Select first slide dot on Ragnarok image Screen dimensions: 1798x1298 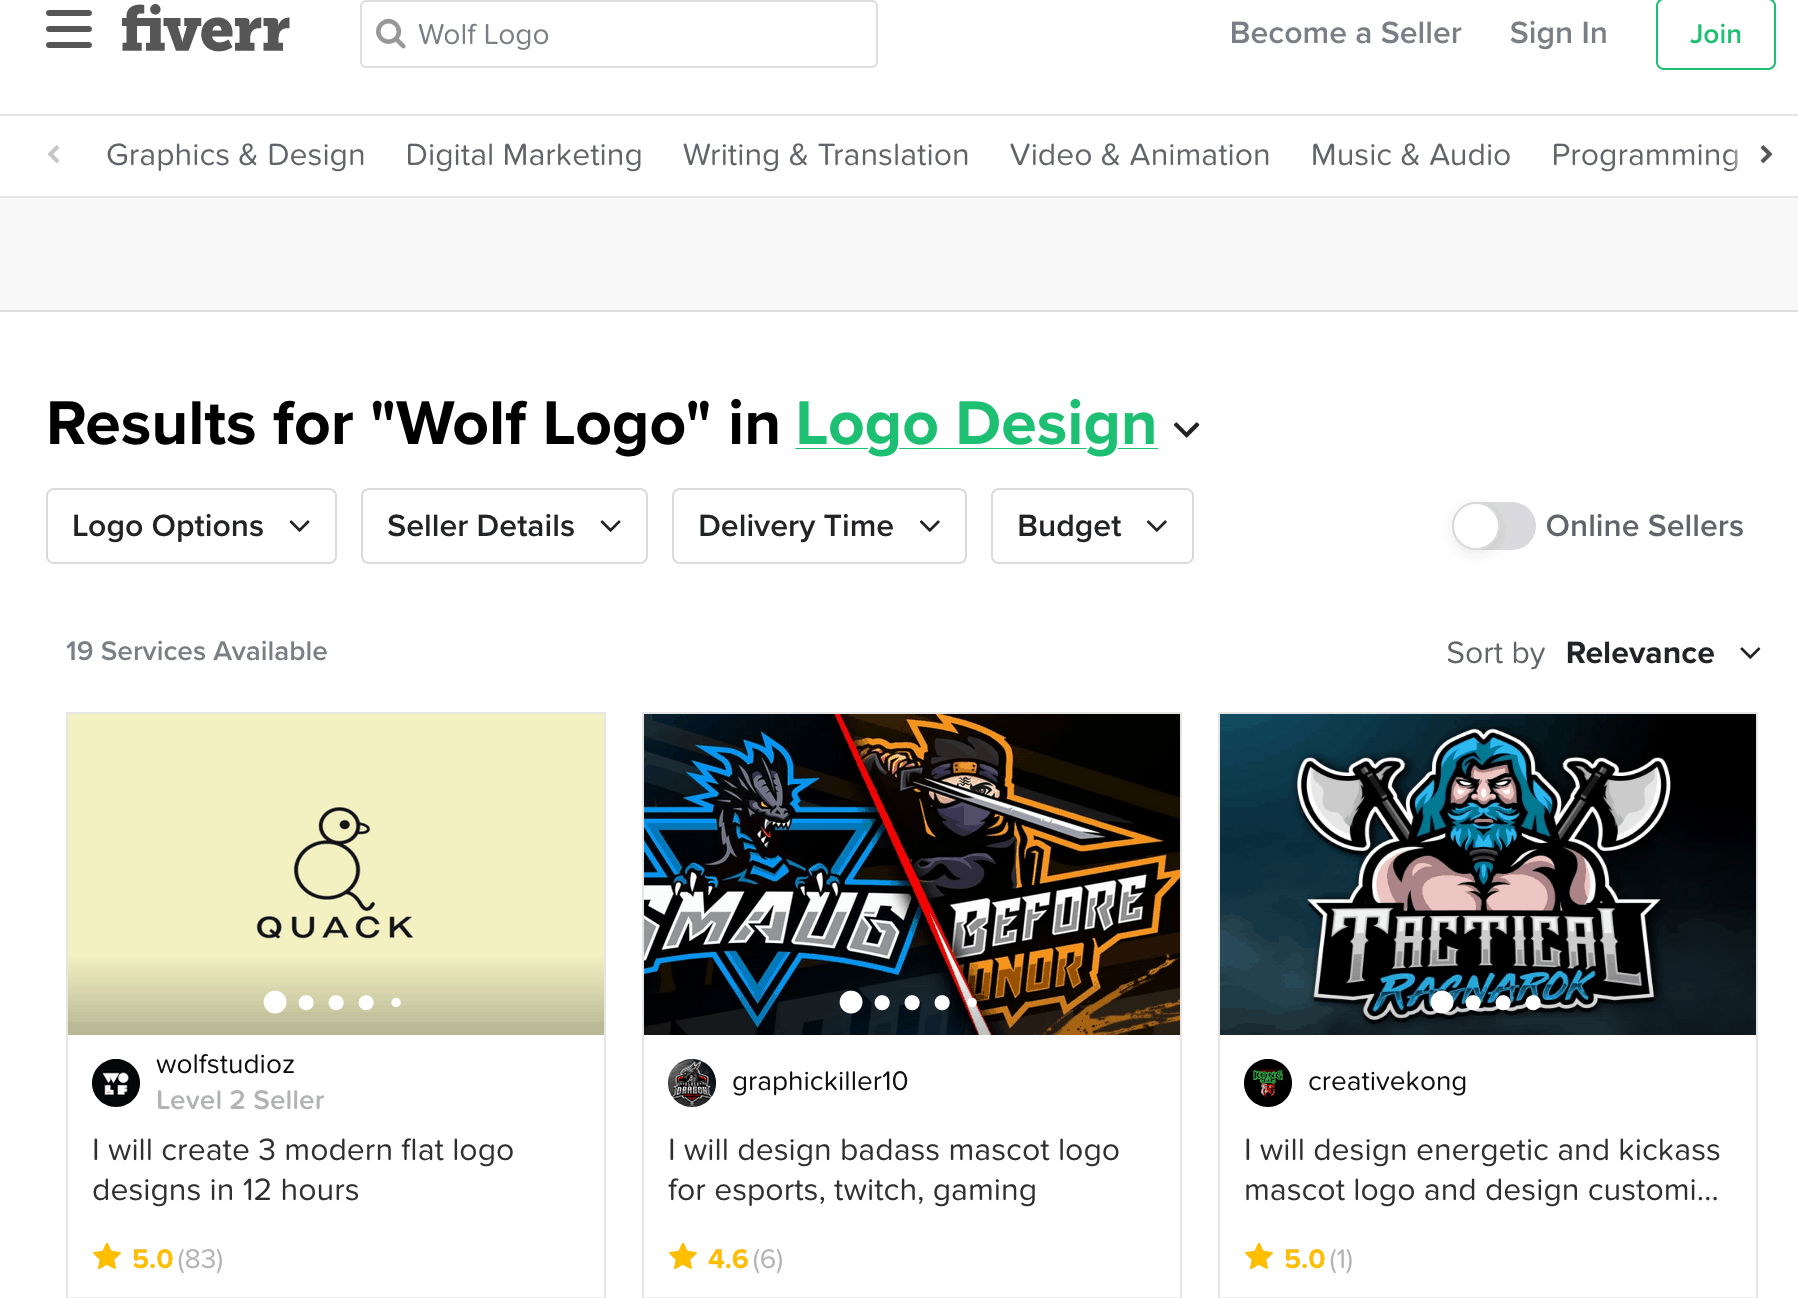click(x=1442, y=1002)
